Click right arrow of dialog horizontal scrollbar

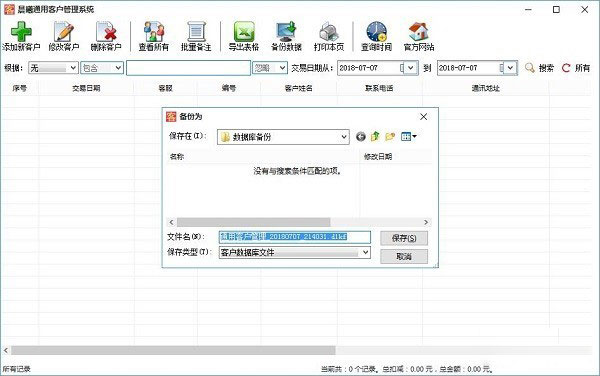point(426,222)
